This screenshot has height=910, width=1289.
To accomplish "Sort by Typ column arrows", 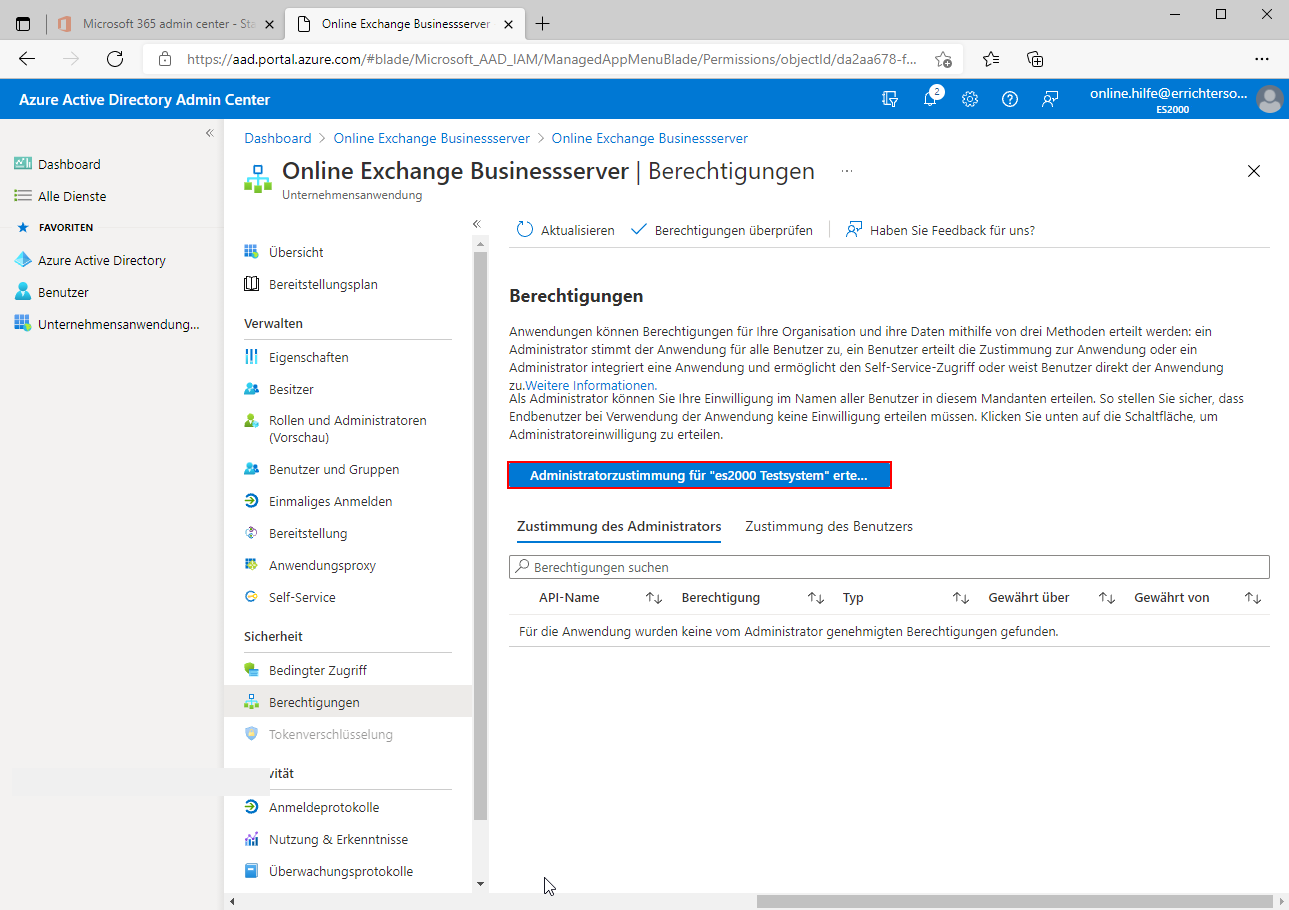I will (x=961, y=598).
